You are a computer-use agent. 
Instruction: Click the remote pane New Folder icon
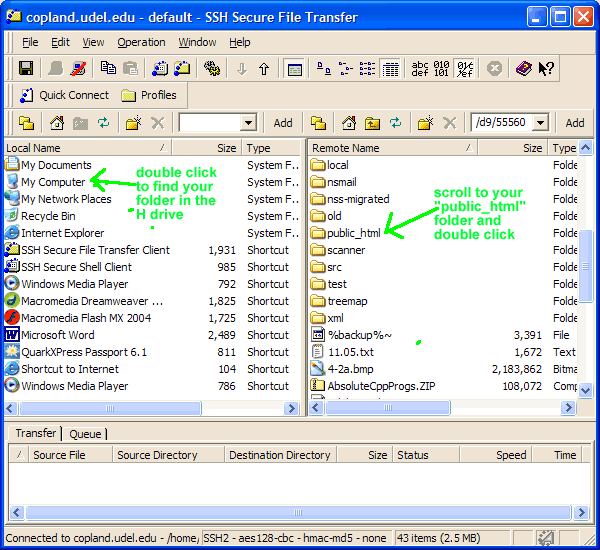(x=426, y=123)
